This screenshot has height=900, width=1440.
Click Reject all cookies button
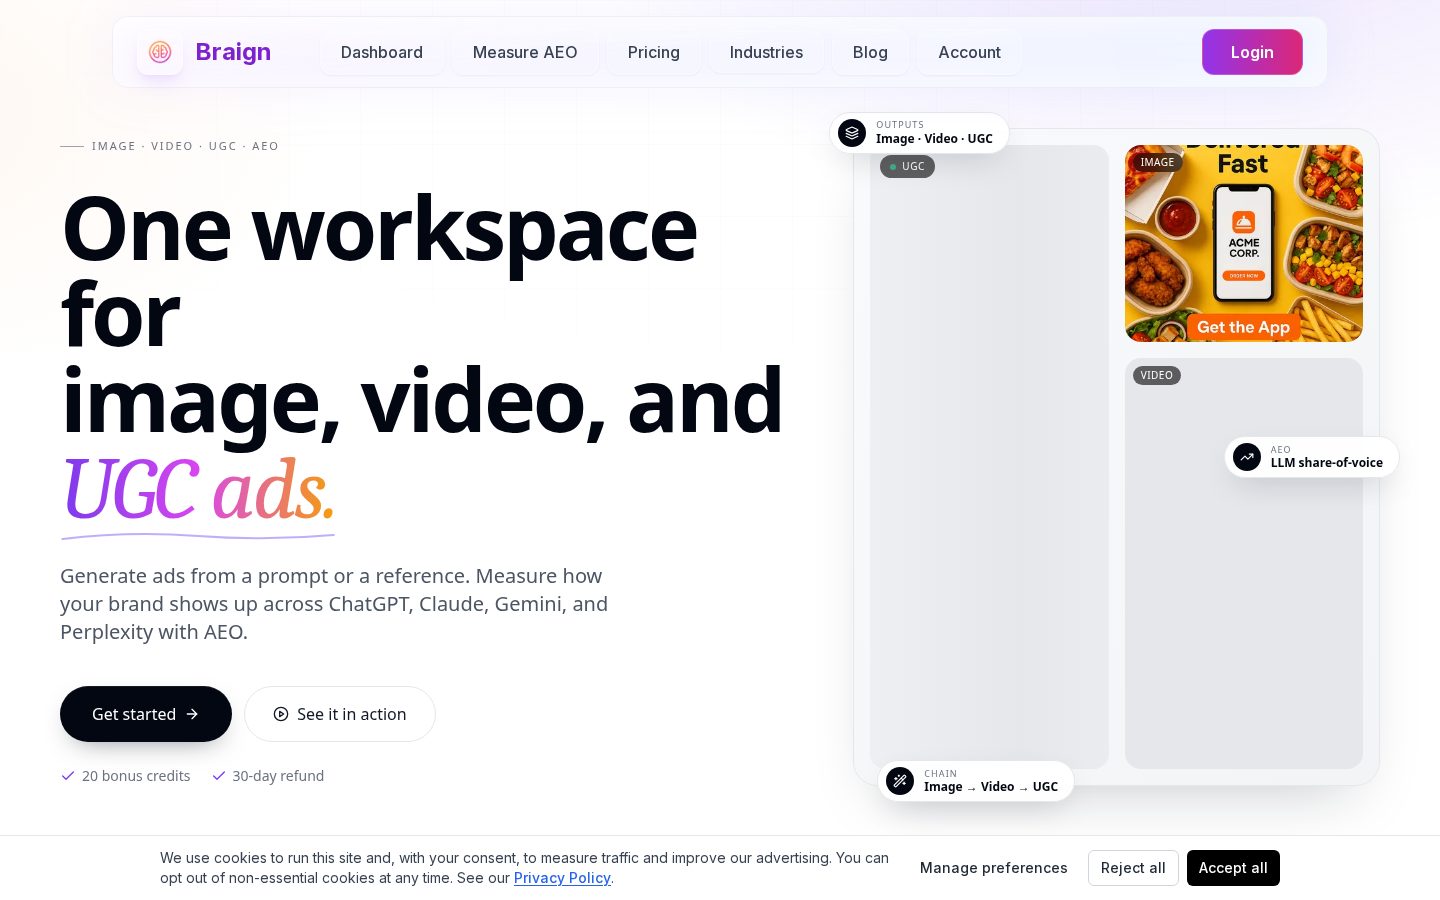click(x=1133, y=868)
